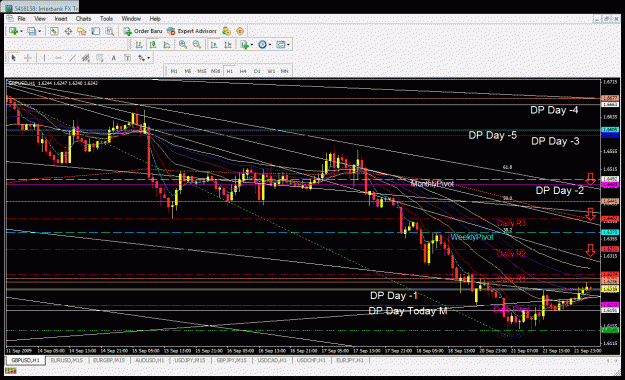Toggle the Expert Advisors button

point(192,31)
